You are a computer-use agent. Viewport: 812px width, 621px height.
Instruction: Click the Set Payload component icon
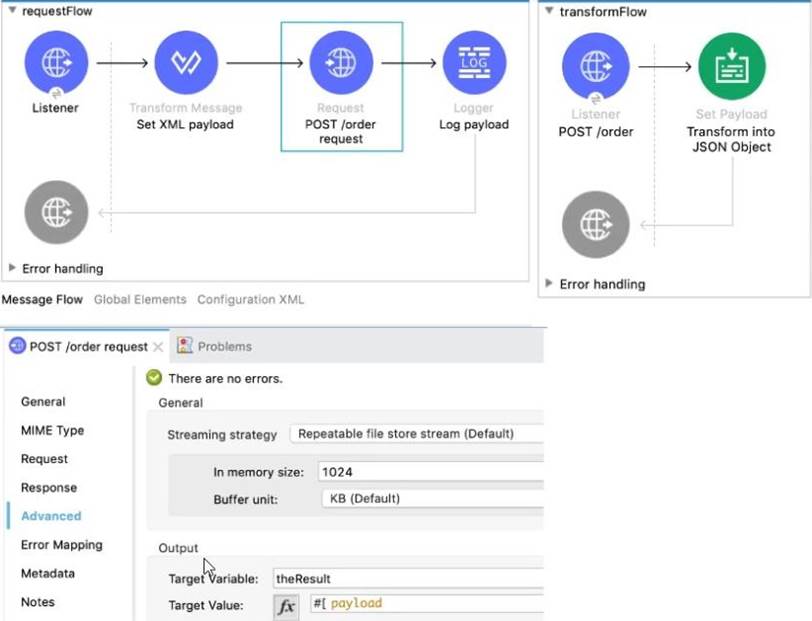[731, 67]
